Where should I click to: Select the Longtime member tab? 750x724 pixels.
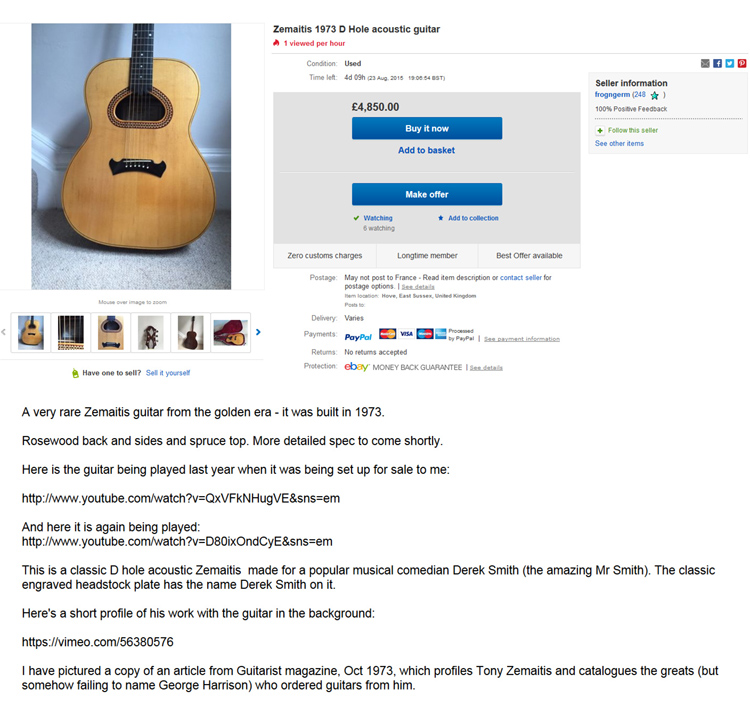[427, 256]
